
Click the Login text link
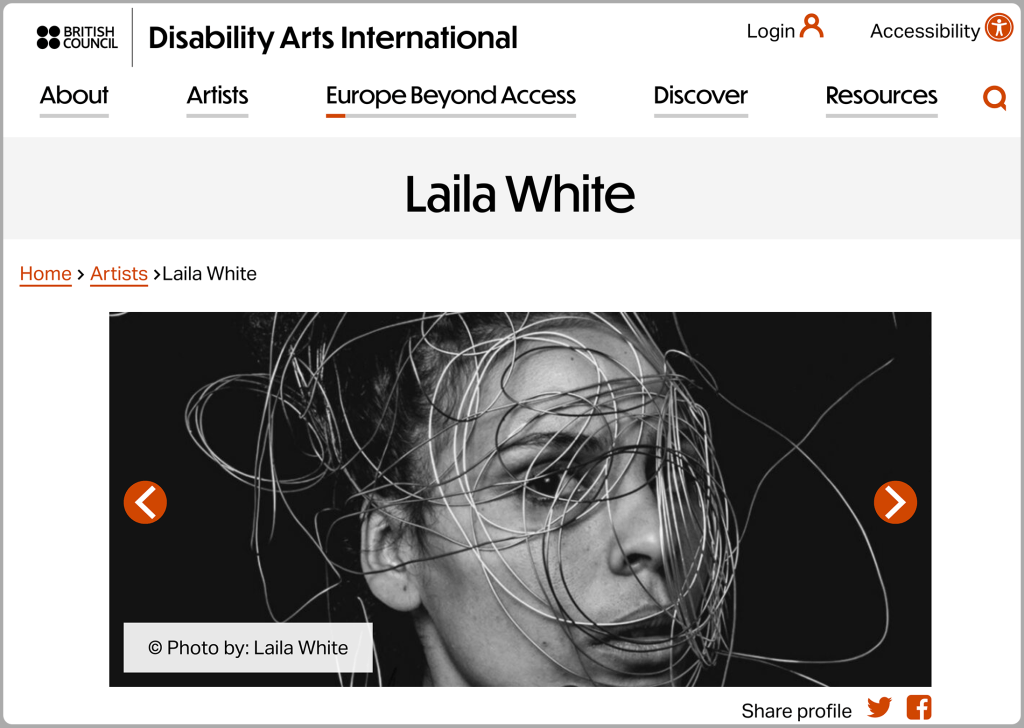[771, 31]
